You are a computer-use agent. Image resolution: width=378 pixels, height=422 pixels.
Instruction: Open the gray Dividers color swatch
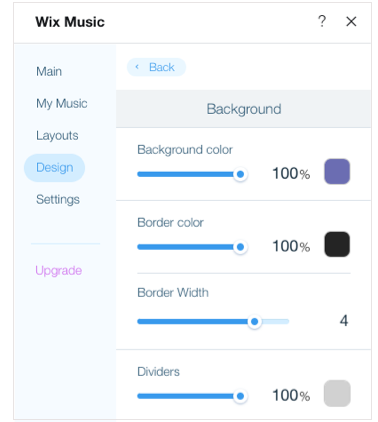pos(337,393)
